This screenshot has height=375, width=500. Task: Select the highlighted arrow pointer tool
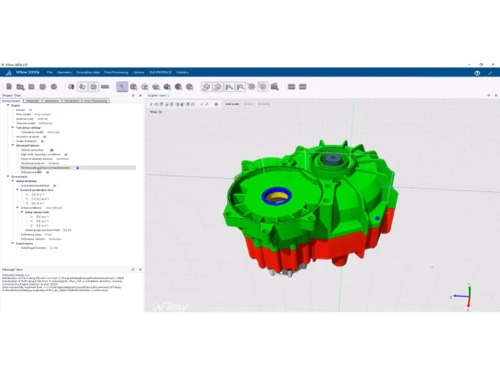(122, 87)
